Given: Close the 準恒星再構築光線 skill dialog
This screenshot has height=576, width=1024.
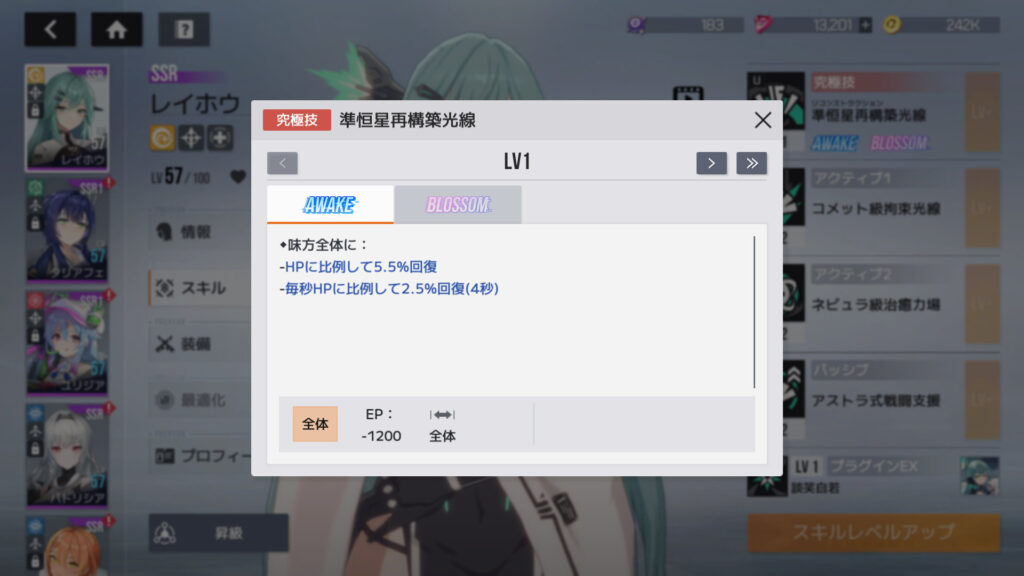Looking at the screenshot, I should [x=762, y=120].
